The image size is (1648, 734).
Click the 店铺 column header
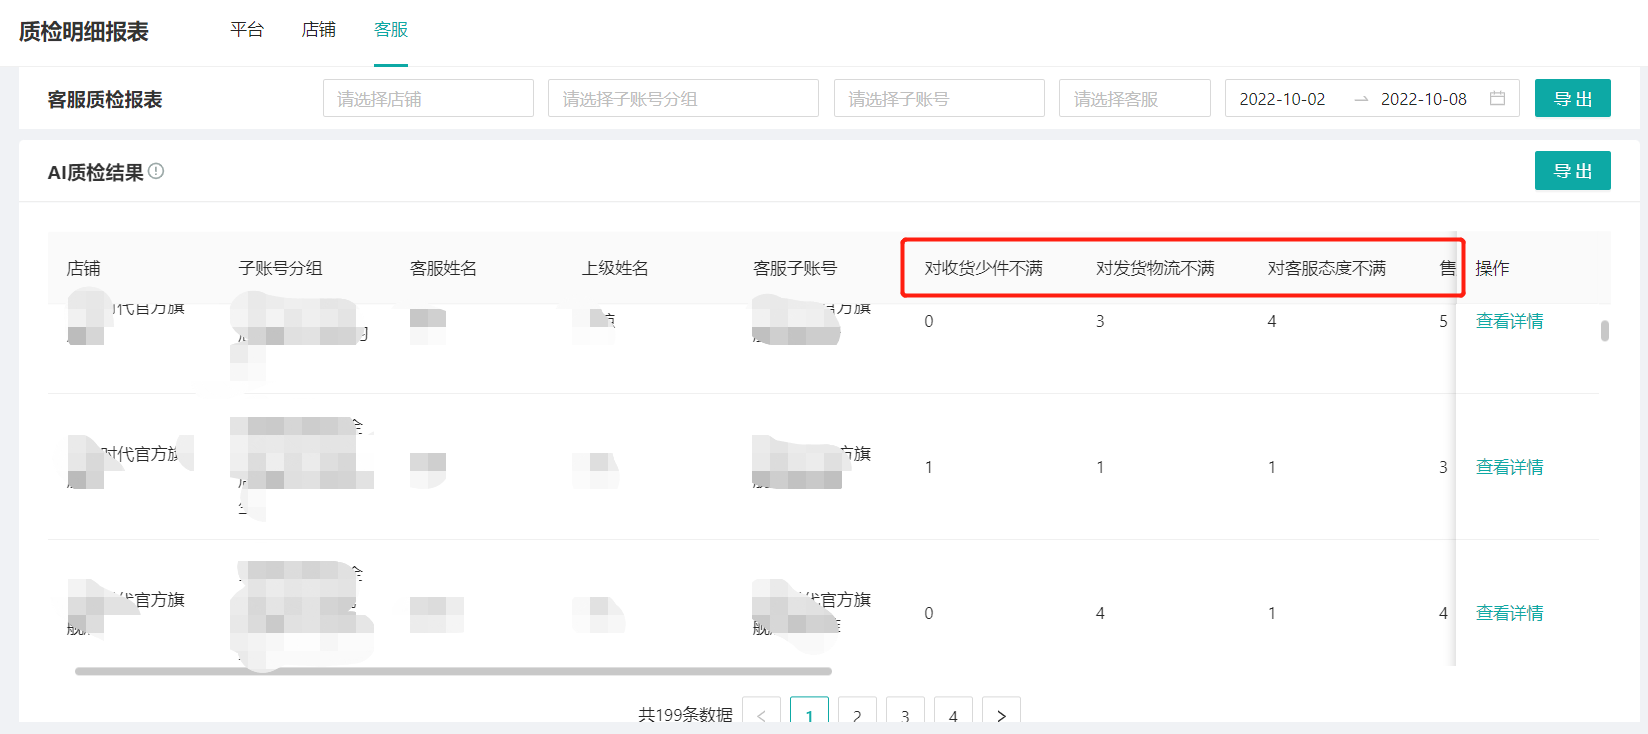coord(84,268)
